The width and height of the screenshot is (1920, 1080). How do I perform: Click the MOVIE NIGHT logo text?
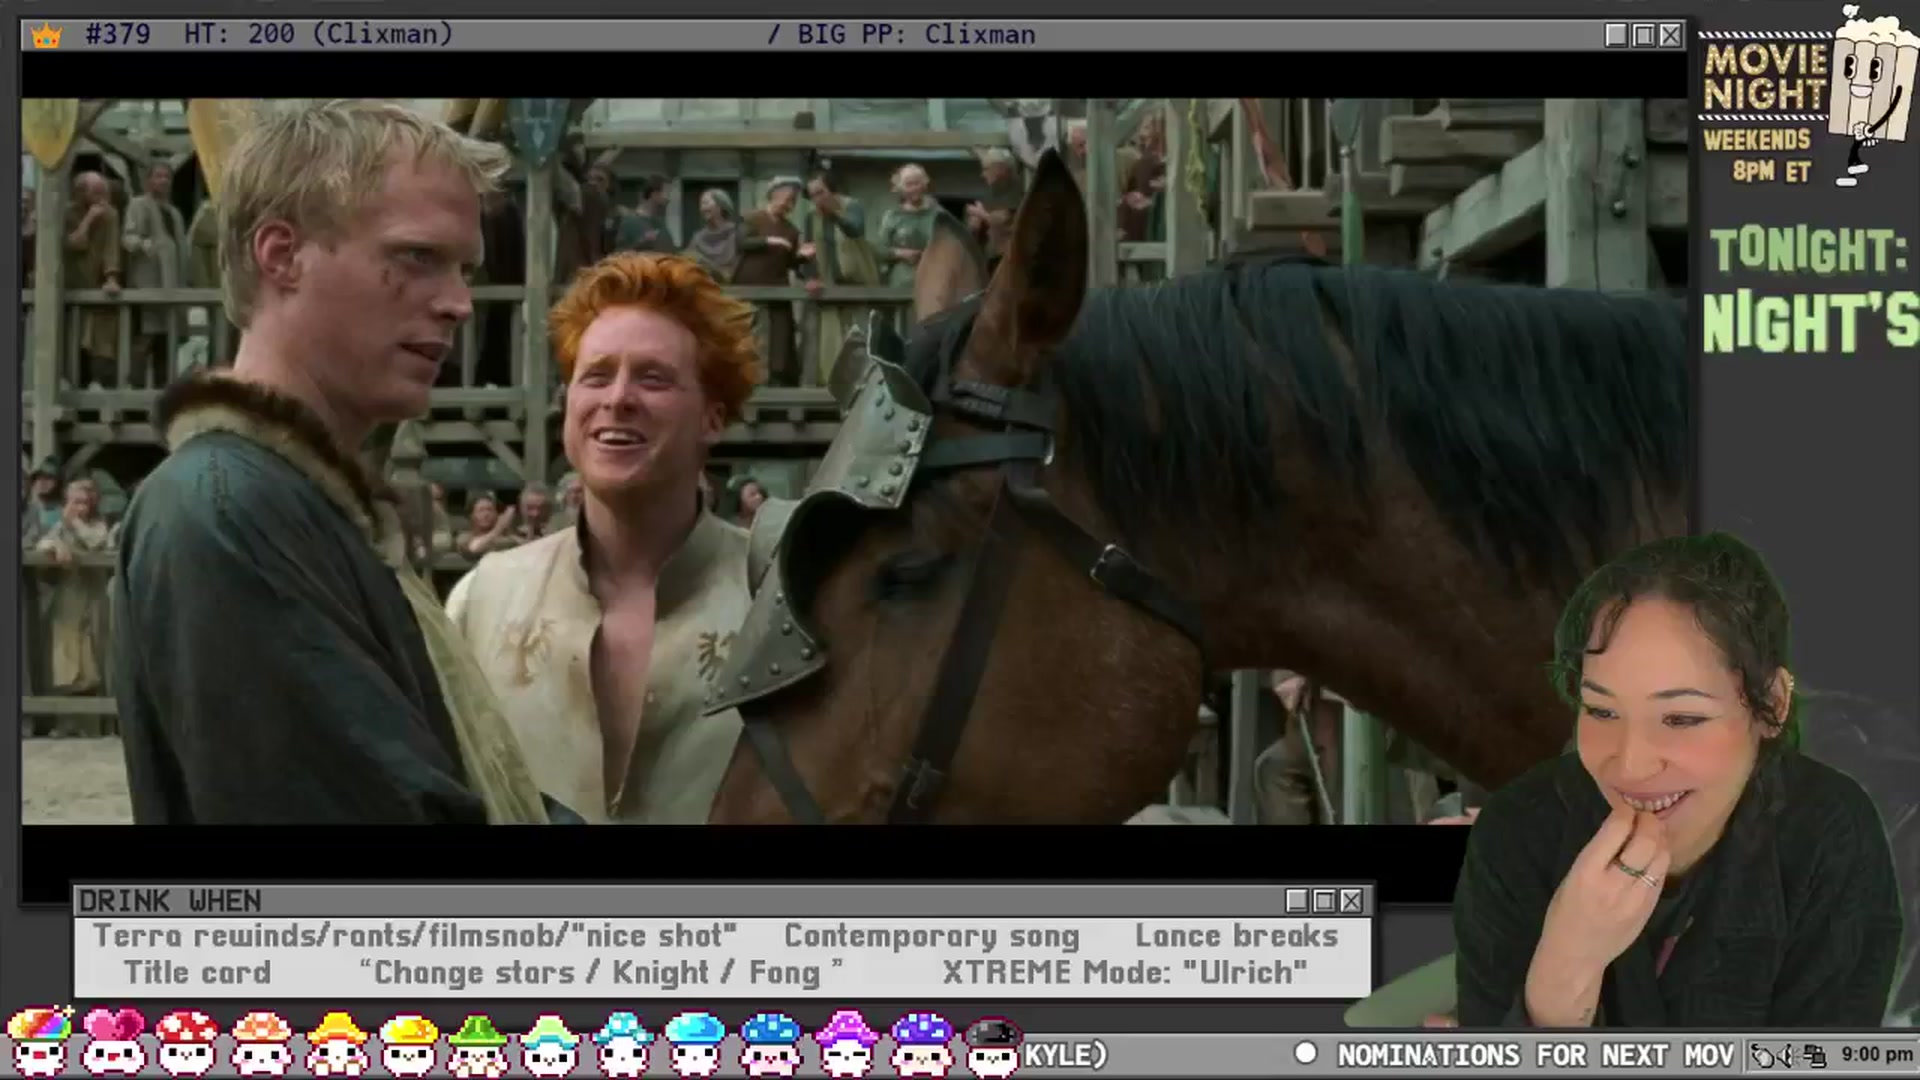click(x=1765, y=77)
